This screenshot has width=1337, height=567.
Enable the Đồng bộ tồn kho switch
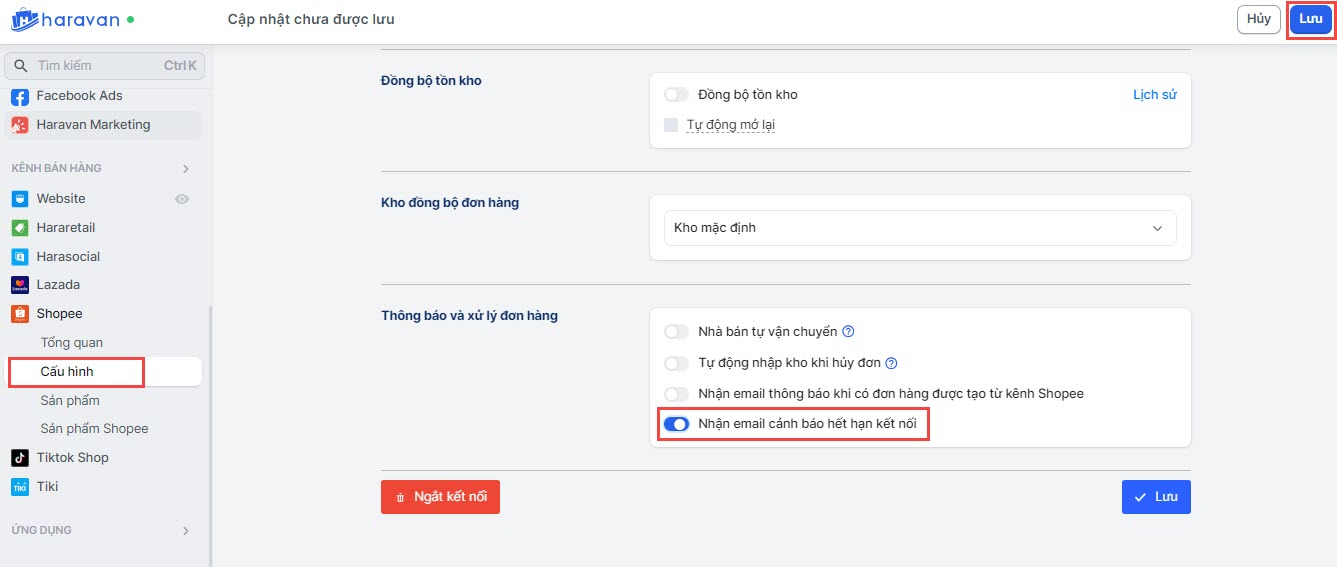tap(677, 95)
